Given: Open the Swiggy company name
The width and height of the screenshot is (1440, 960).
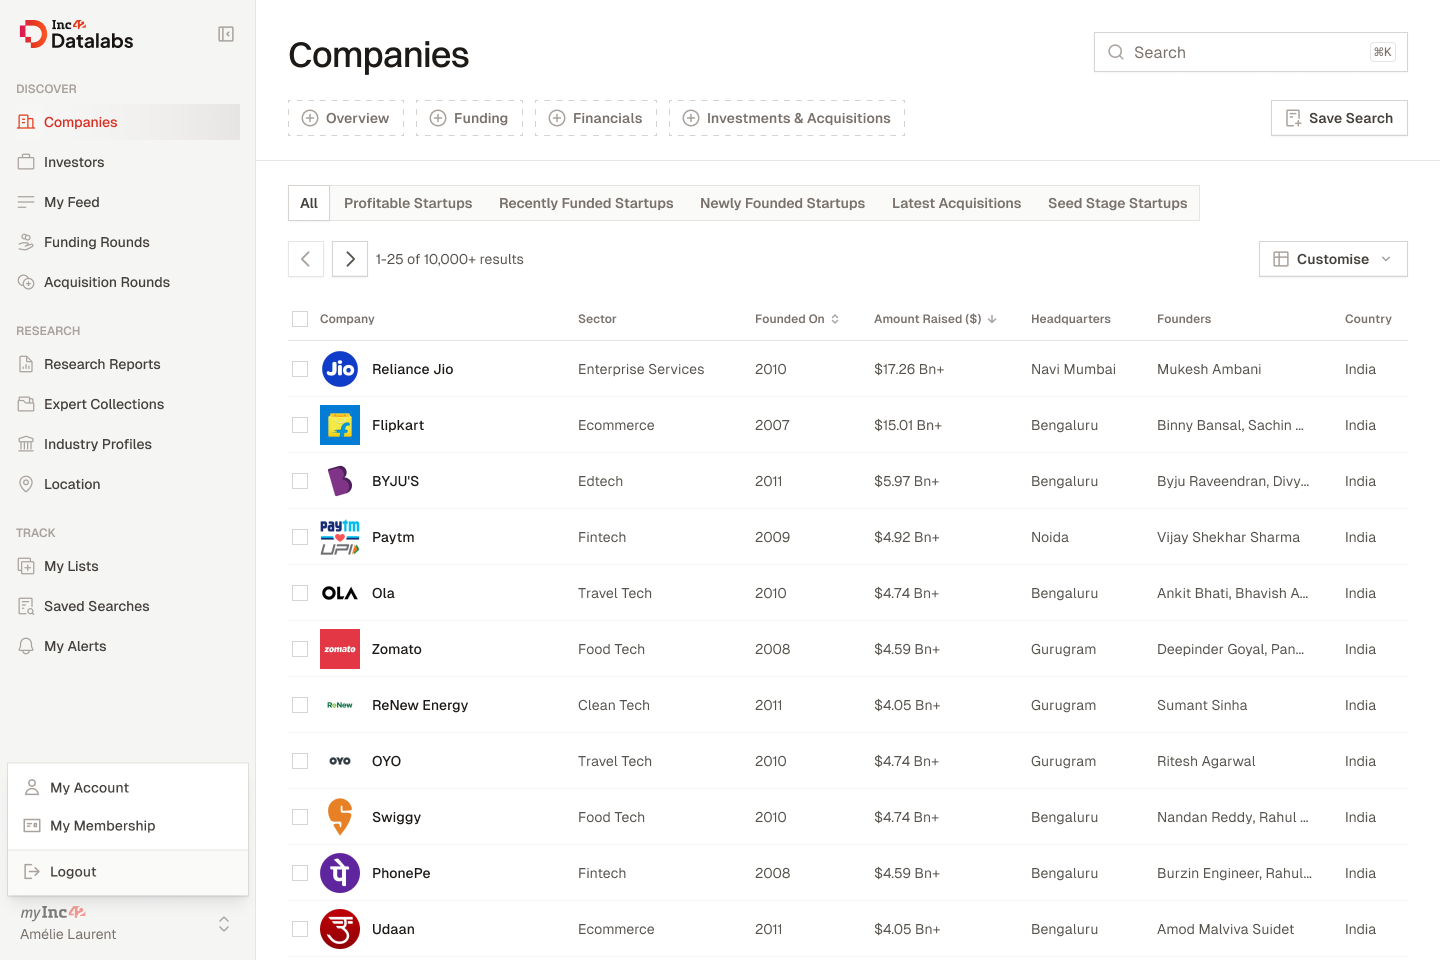Looking at the screenshot, I should (x=396, y=817).
